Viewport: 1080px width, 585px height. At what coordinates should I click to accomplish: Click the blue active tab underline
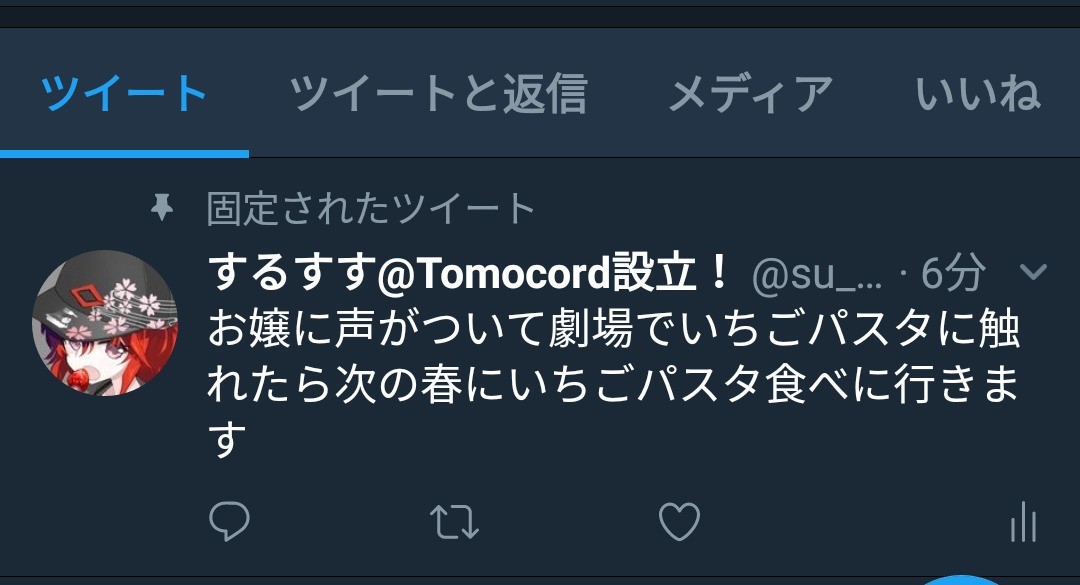[x=124, y=154]
